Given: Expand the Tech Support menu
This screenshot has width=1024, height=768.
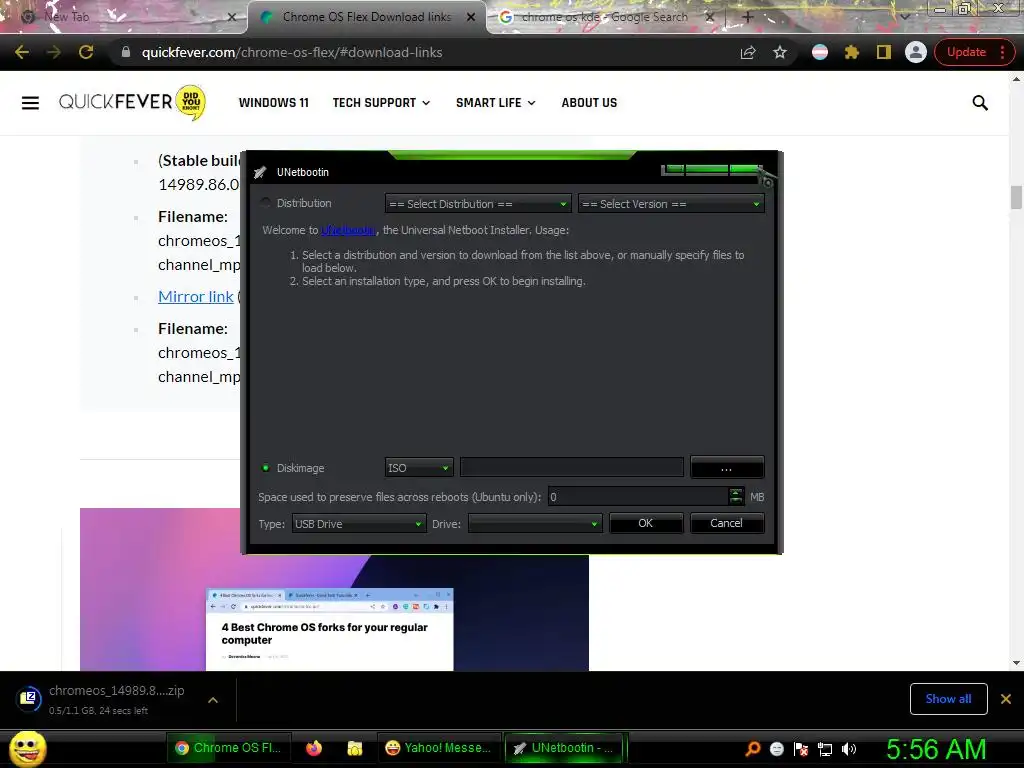Looking at the screenshot, I should [x=381, y=103].
